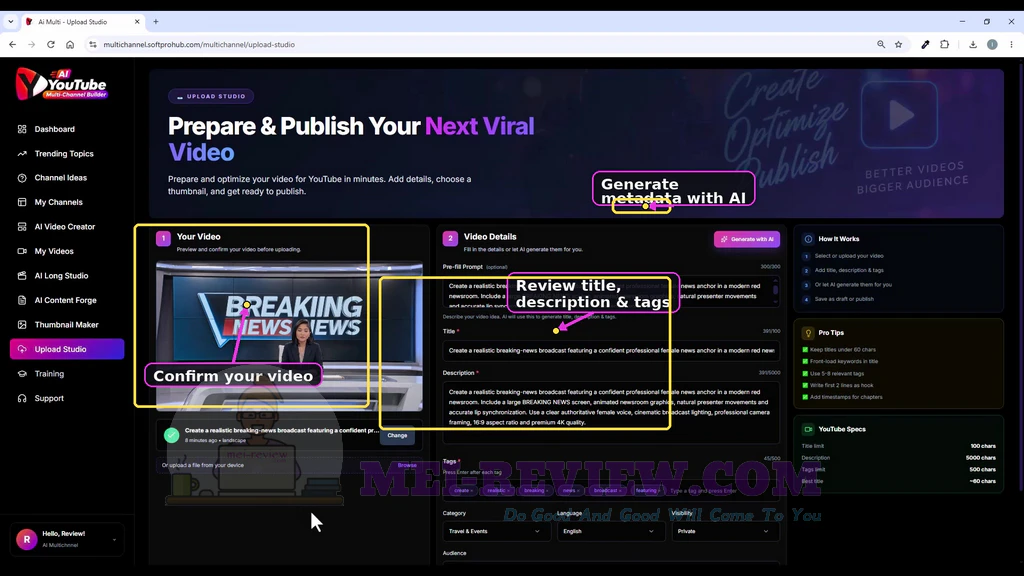Viewport: 1024px width, 576px height.
Task: Click the YouTube Specs camera icon
Action: (x=808, y=429)
